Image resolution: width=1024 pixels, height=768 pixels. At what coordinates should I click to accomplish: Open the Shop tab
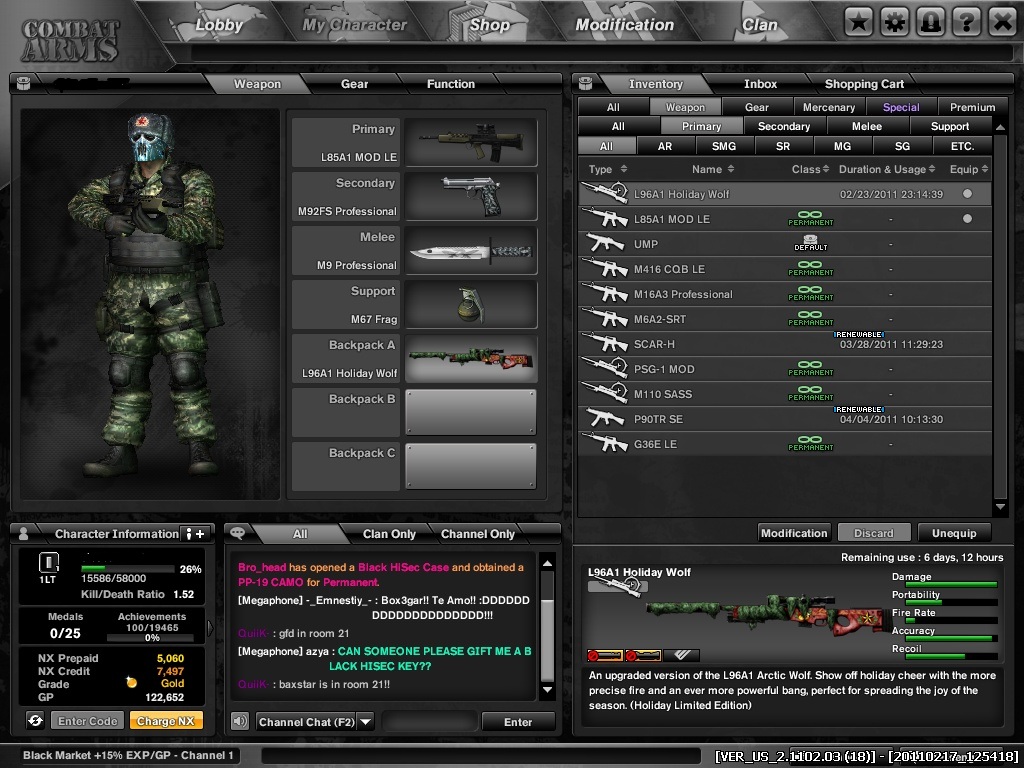(x=490, y=25)
